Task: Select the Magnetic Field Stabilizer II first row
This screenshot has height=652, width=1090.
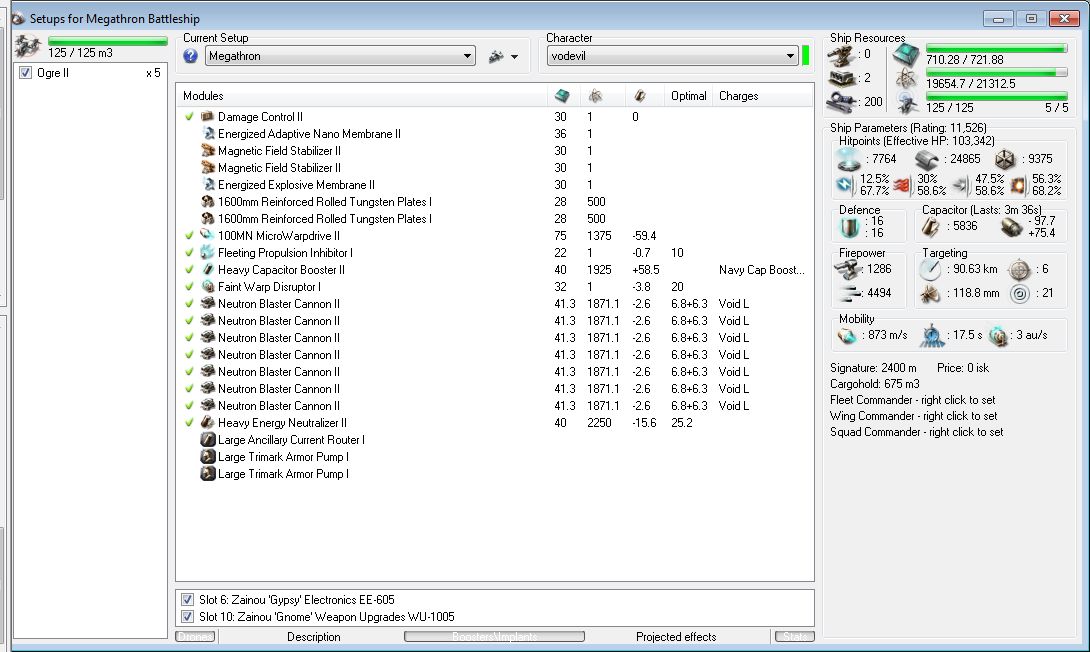Action: click(494, 151)
